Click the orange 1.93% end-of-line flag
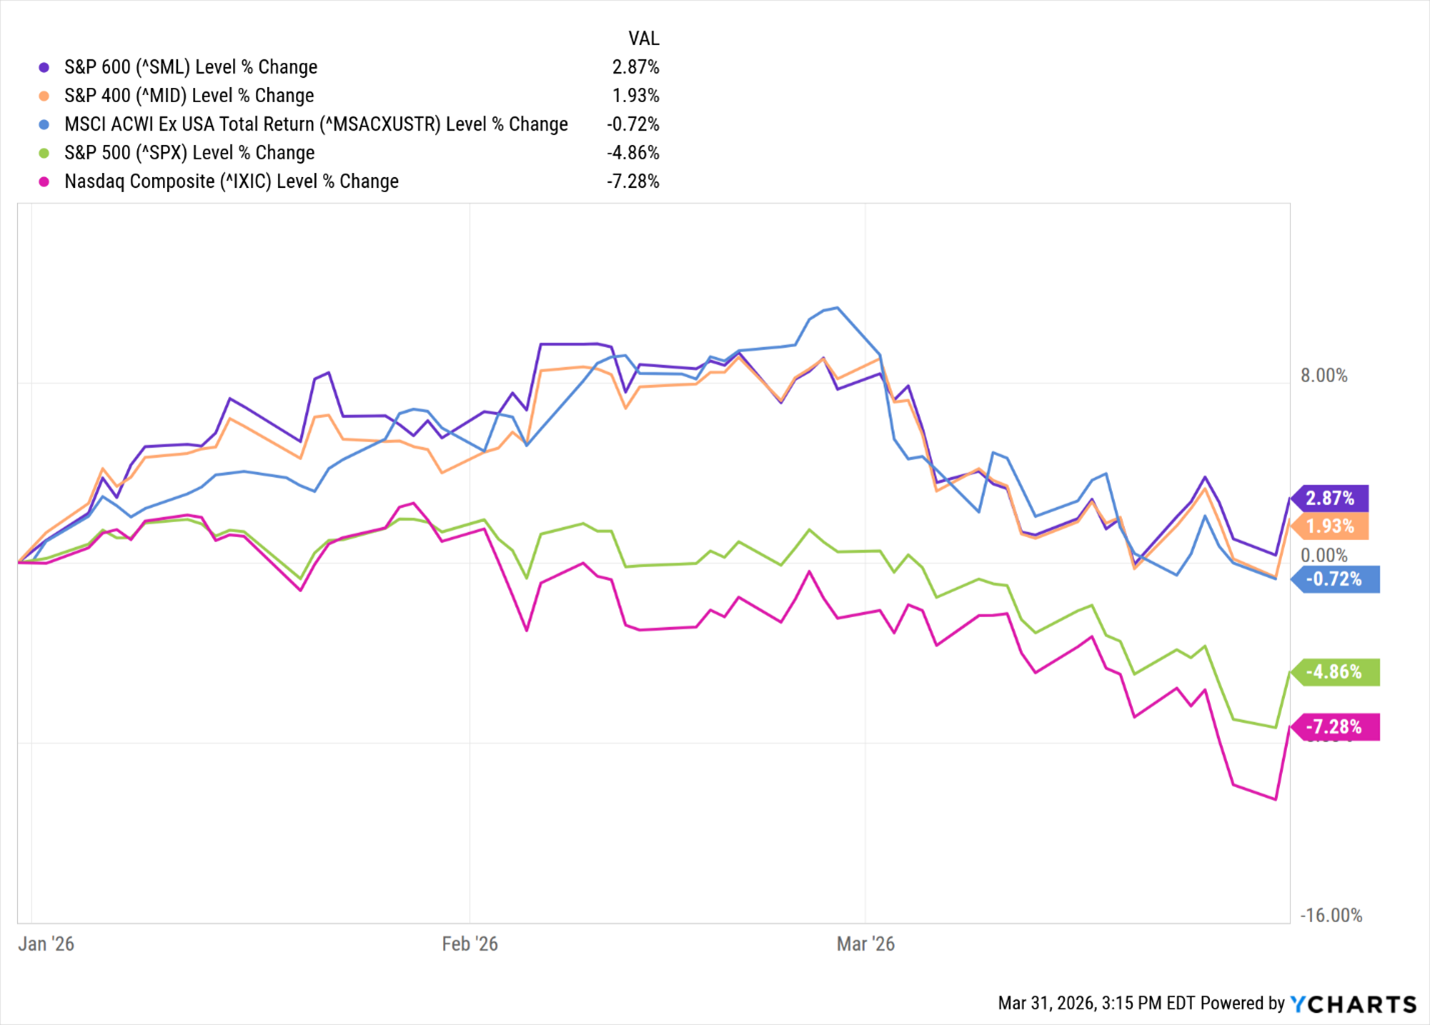This screenshot has height=1025, width=1430. click(x=1331, y=526)
